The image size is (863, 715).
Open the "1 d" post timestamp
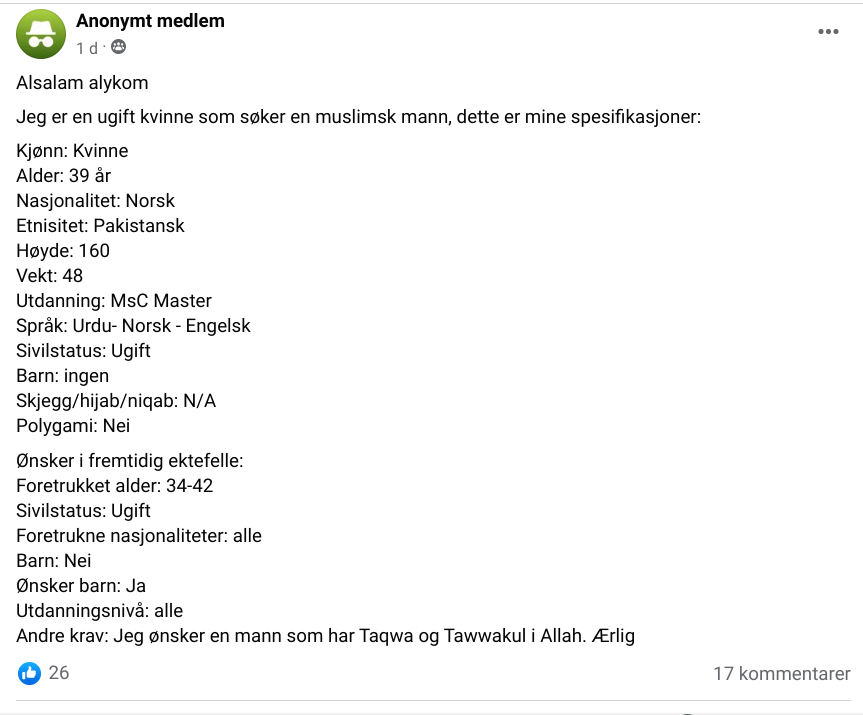pyautogui.click(x=87, y=48)
